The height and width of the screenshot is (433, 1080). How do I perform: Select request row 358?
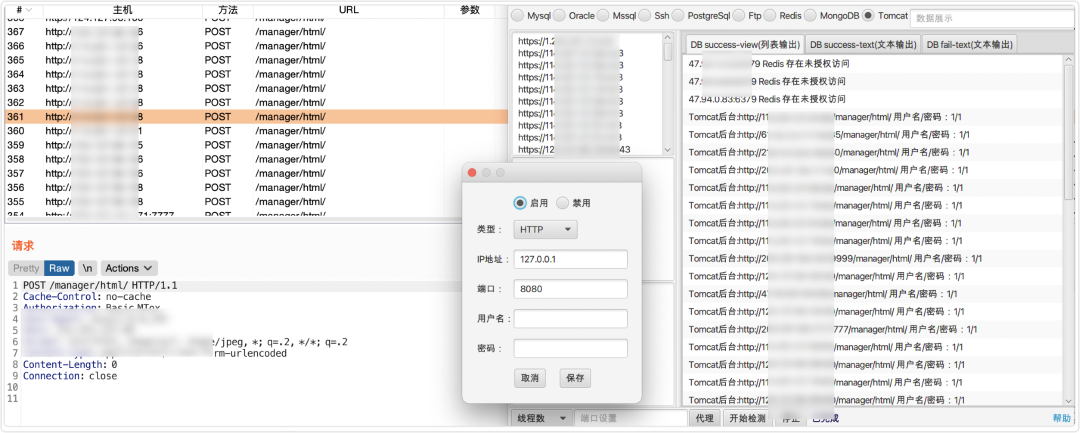click(x=255, y=159)
